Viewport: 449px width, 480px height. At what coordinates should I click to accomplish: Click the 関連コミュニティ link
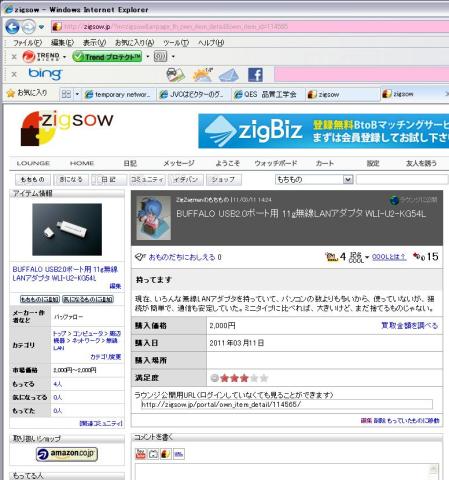[x=101, y=424]
